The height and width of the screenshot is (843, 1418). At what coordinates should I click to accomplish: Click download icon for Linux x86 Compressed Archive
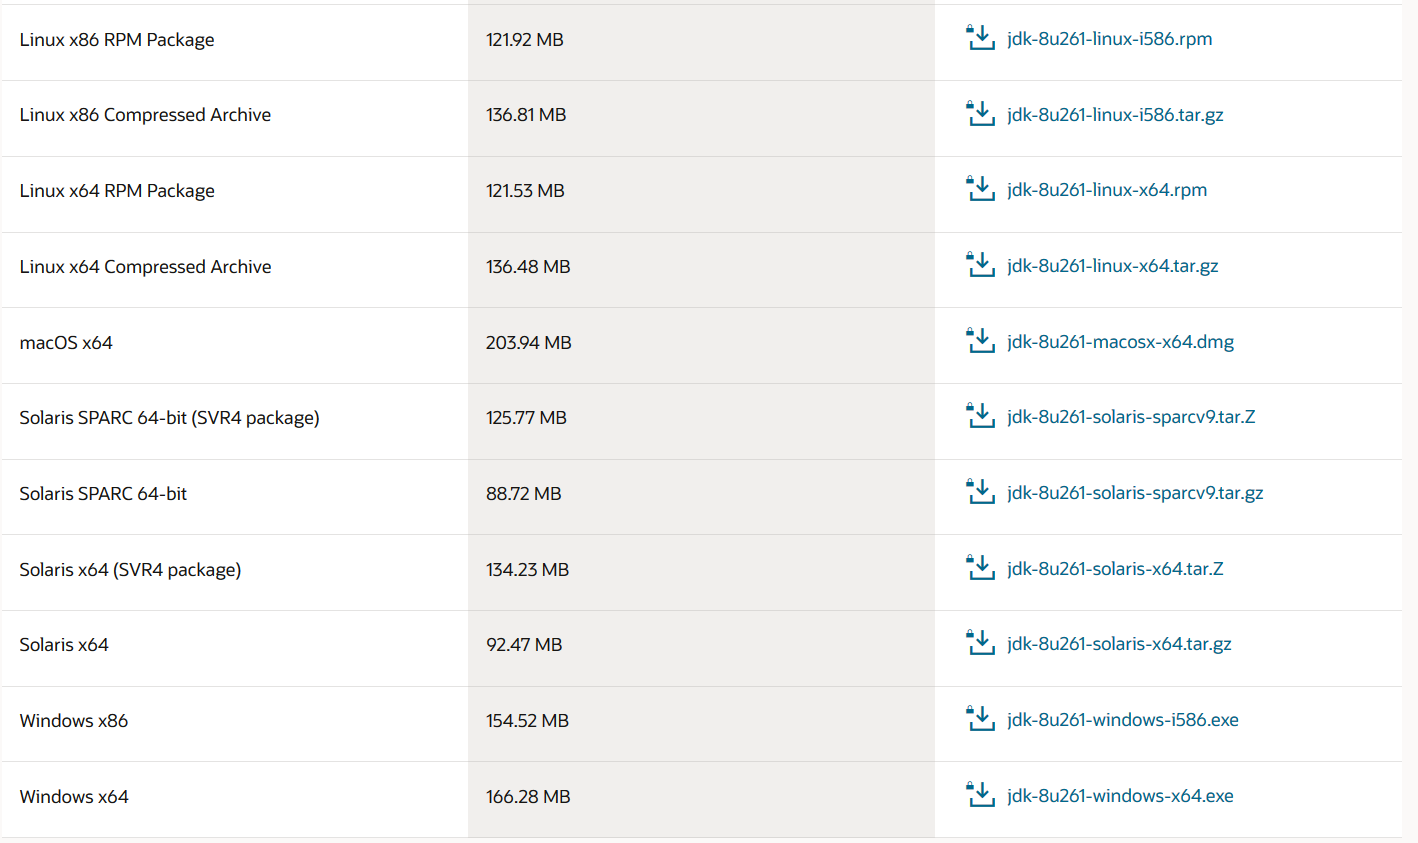(x=980, y=114)
